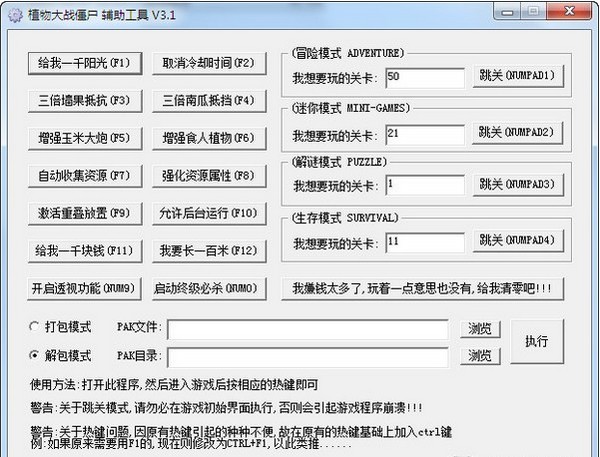This screenshot has height=457, width=600.
Task: Focus the PAK文件 path input
Action: point(307,329)
